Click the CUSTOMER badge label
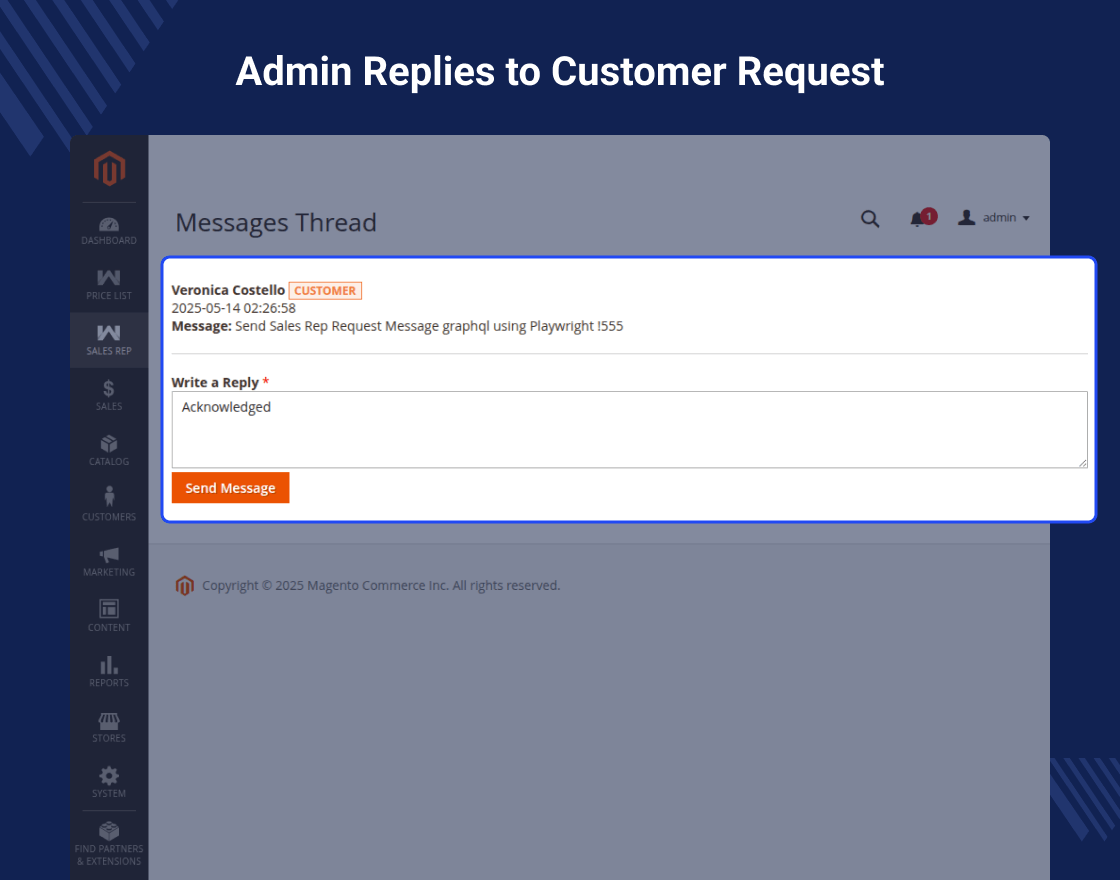1120x880 pixels. [x=325, y=291]
